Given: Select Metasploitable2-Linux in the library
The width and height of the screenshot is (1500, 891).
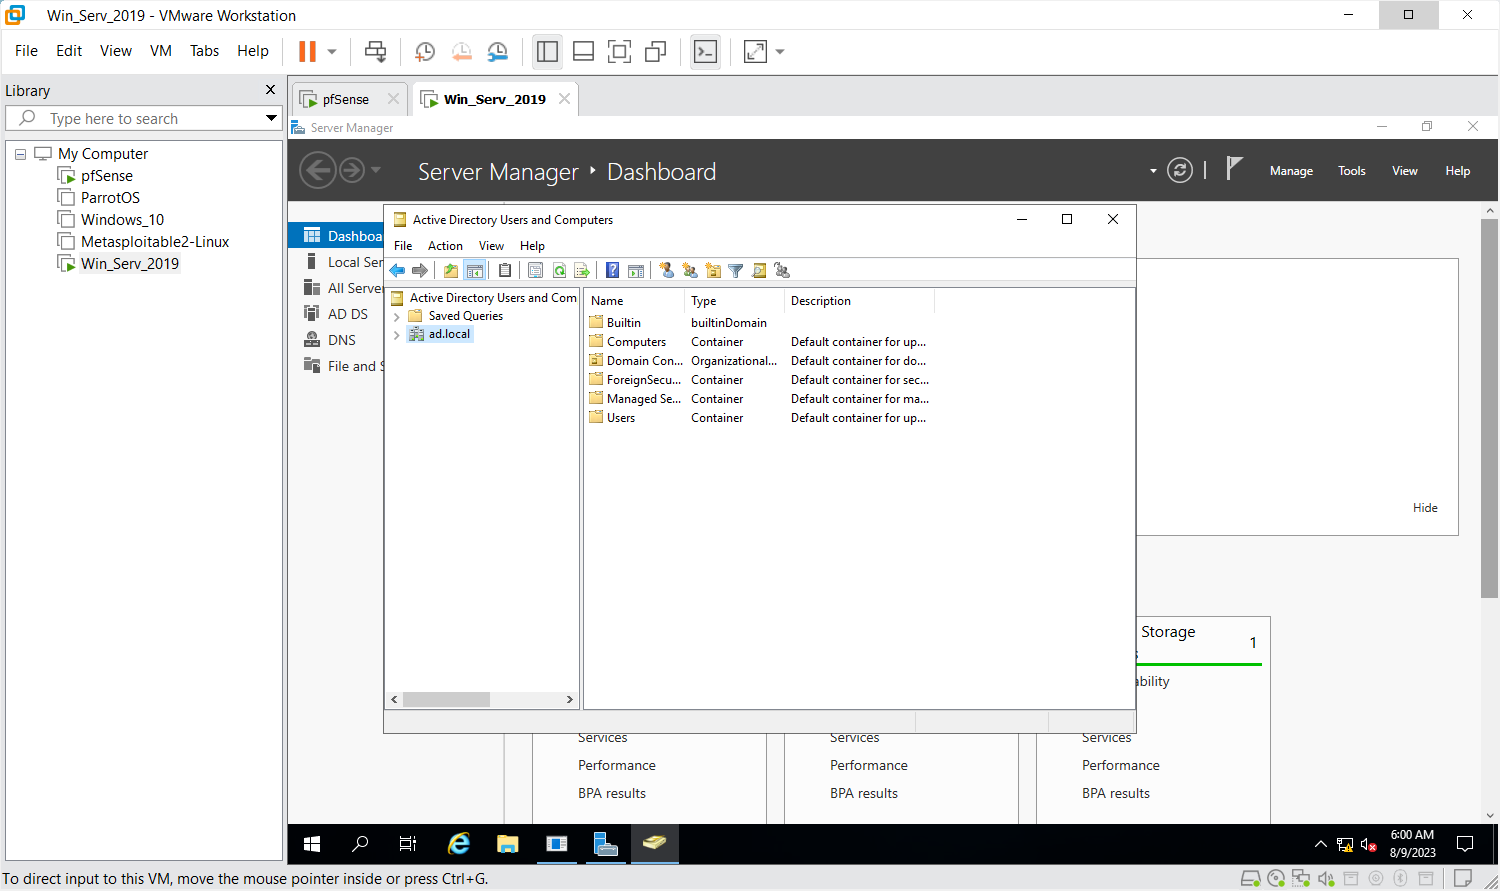Looking at the screenshot, I should [x=155, y=242].
